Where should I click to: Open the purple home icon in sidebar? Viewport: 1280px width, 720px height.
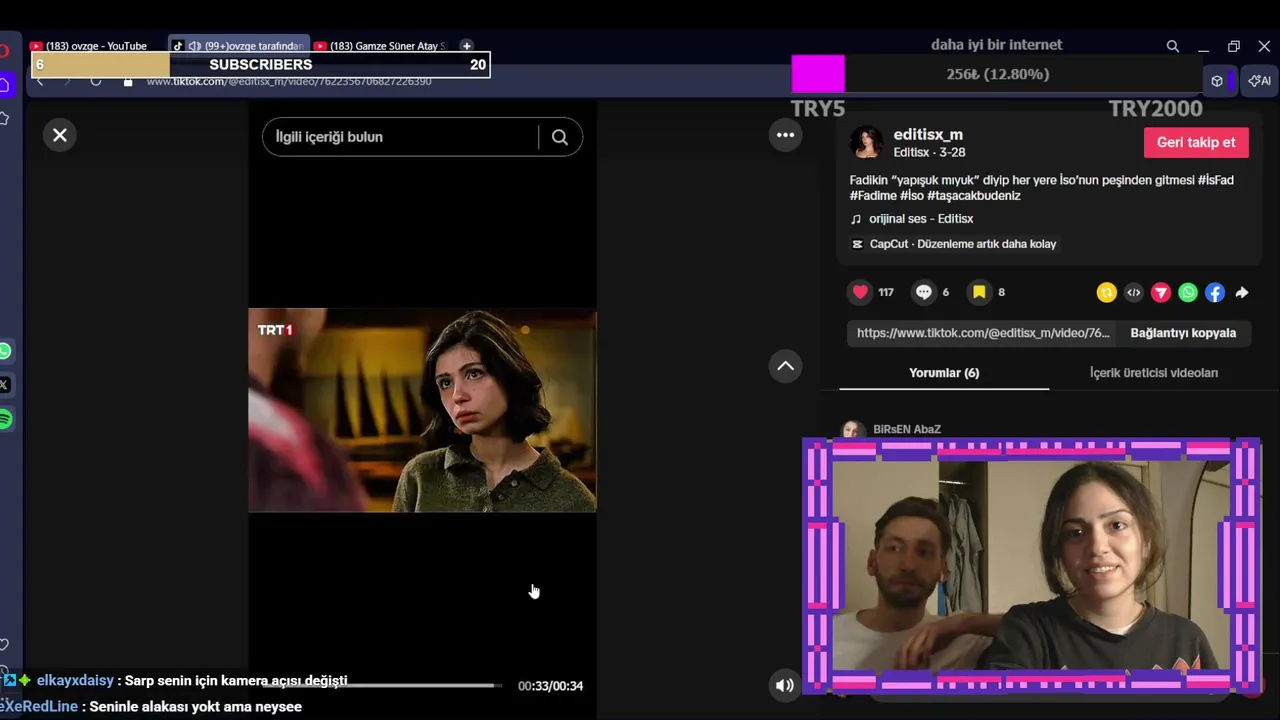[x=5, y=85]
